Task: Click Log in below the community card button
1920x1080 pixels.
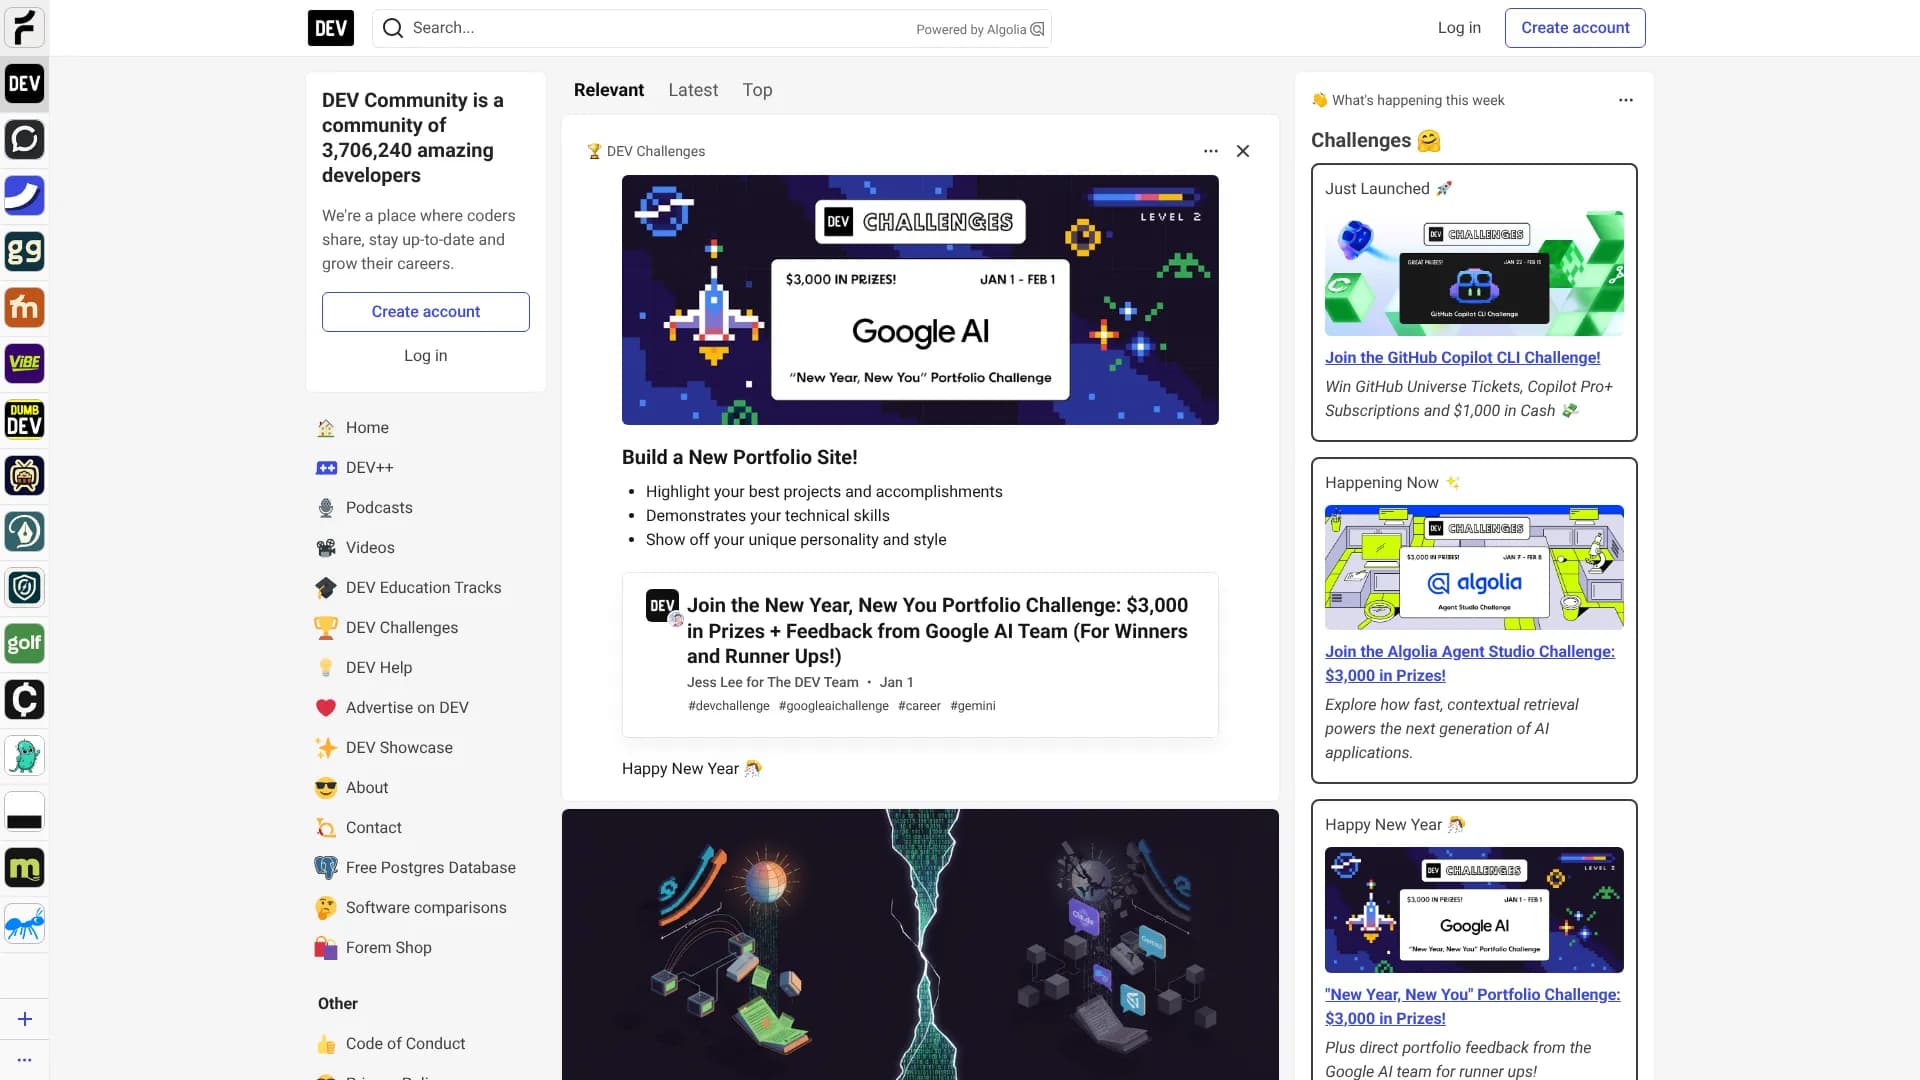Action: 426,356
